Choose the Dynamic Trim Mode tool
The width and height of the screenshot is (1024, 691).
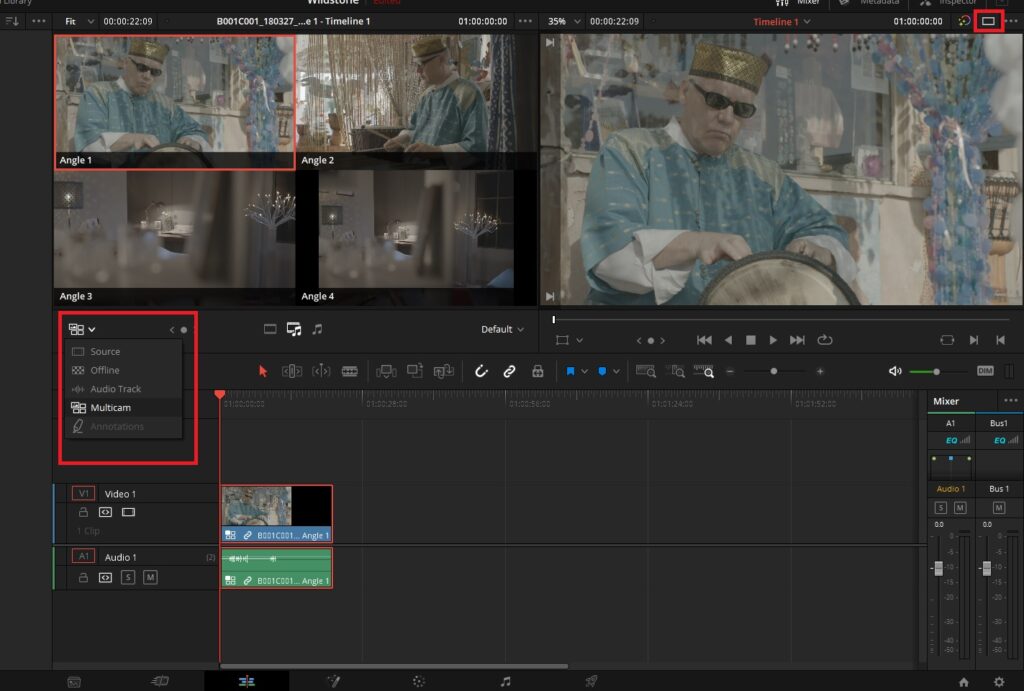[x=321, y=371]
